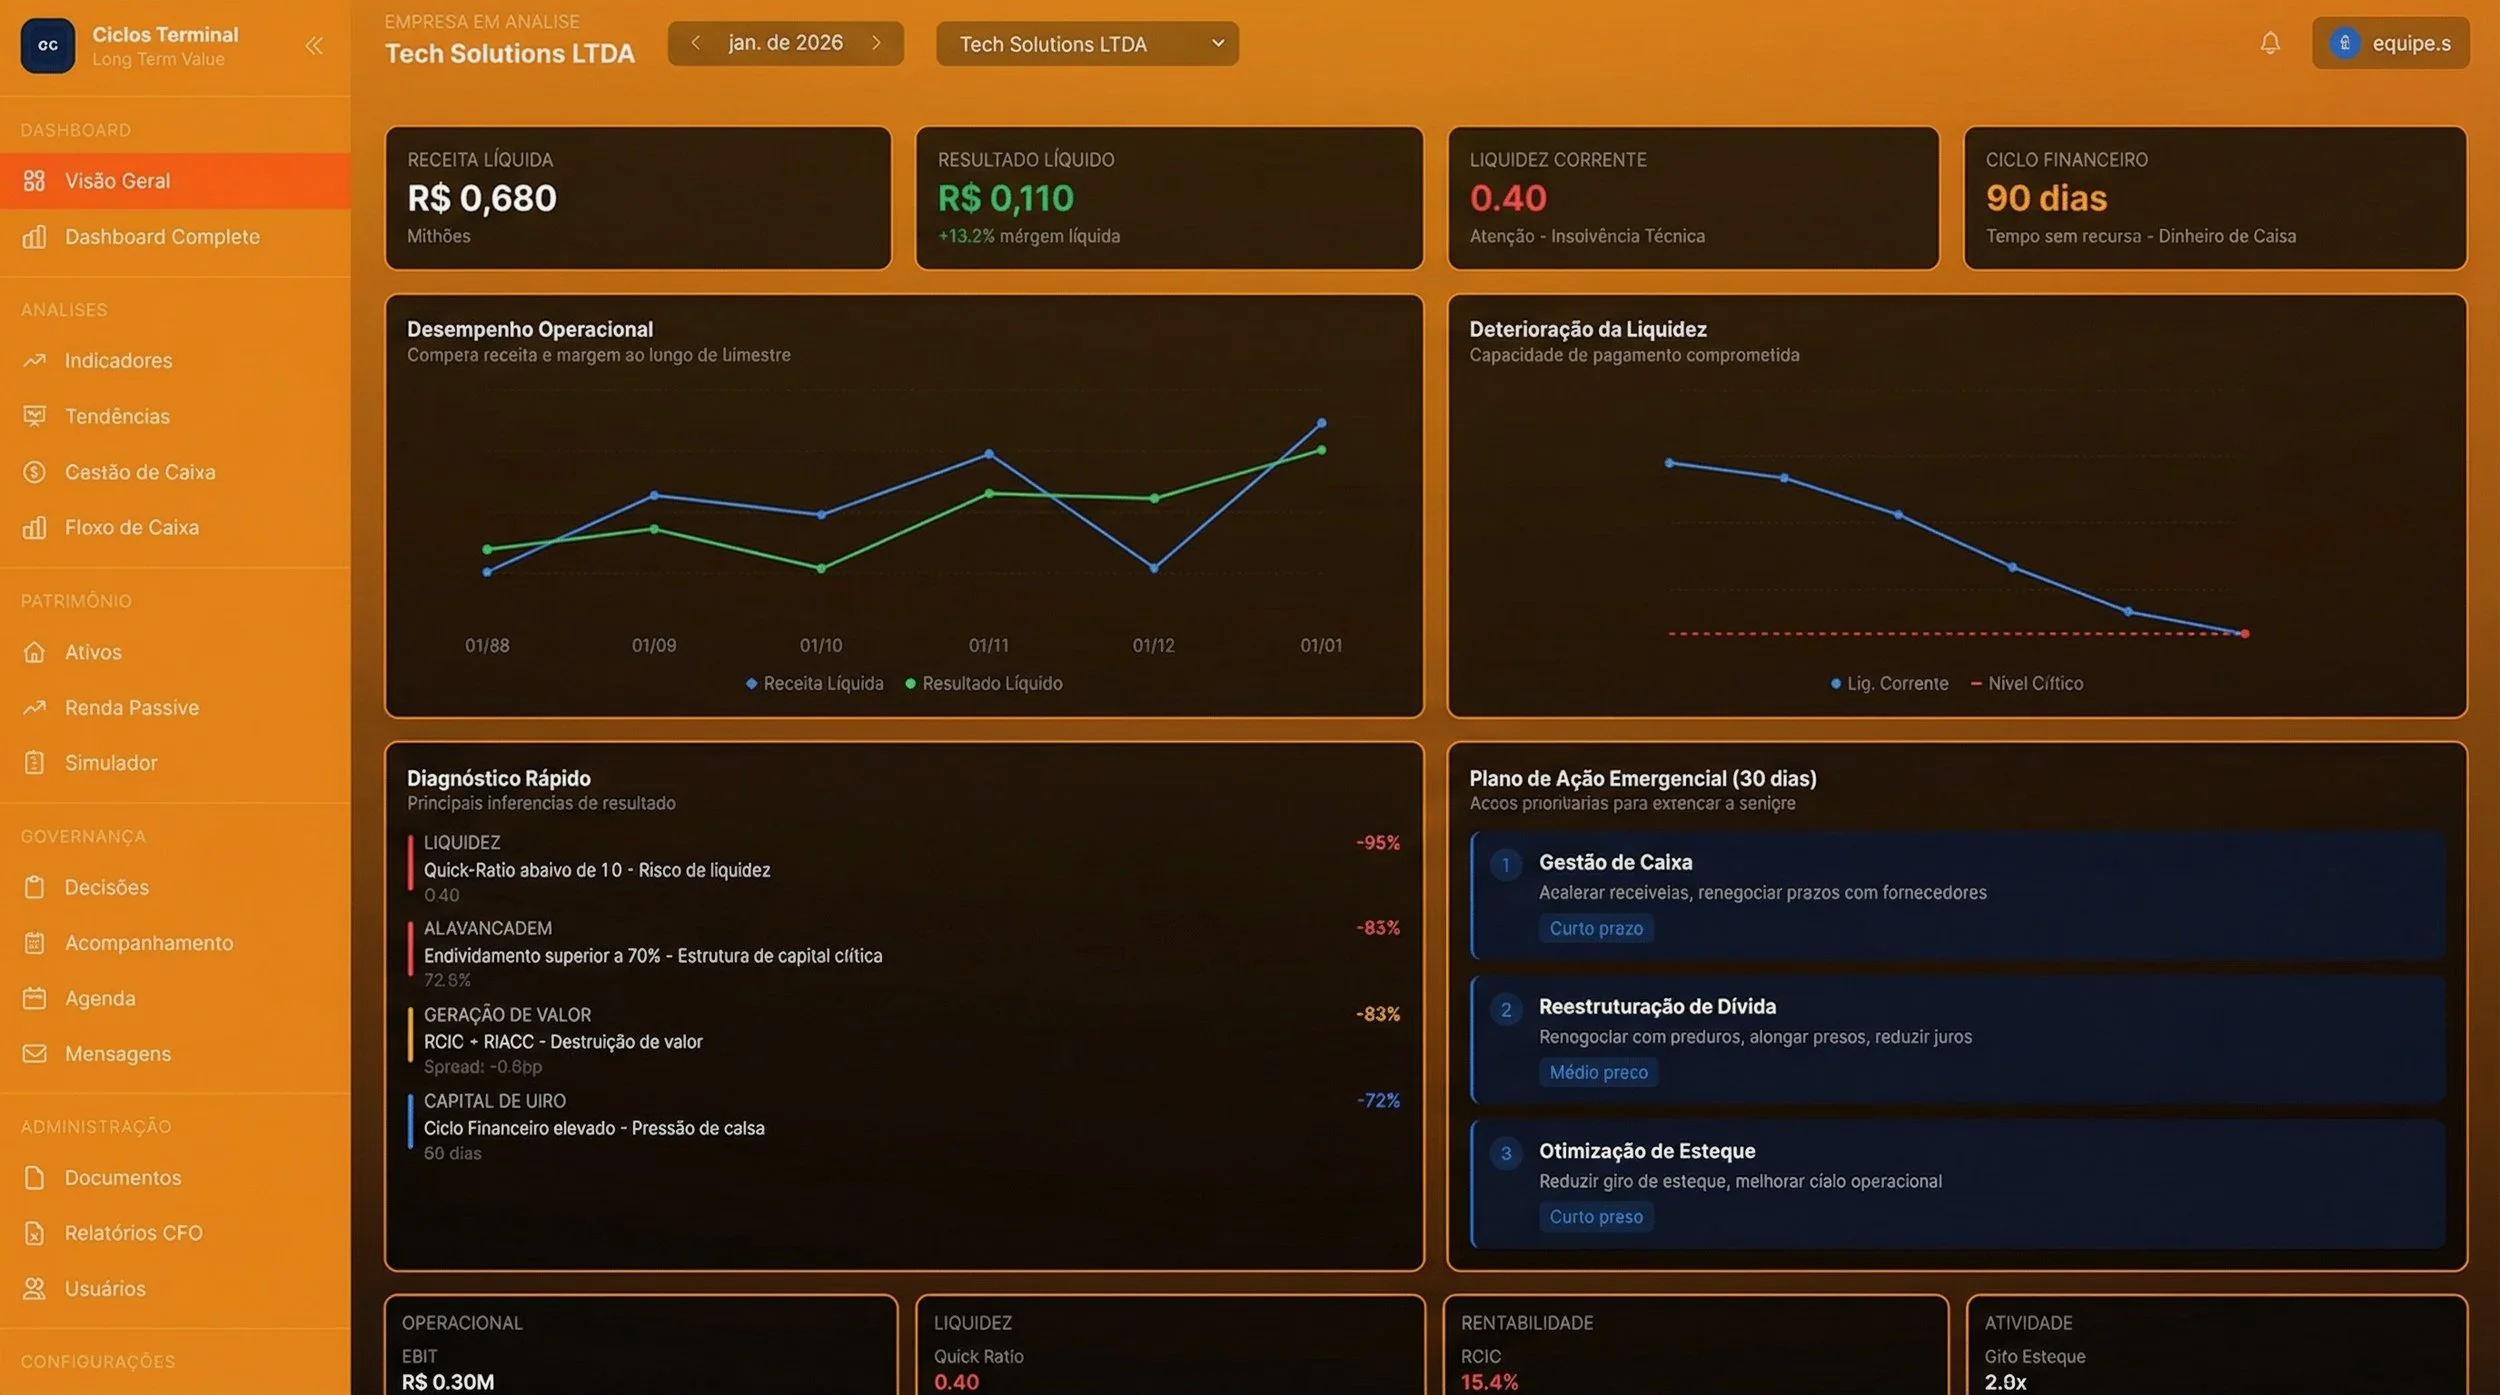The width and height of the screenshot is (2500, 1395).
Task: Toggle Liq. Corrente legend series
Action: click(x=1889, y=684)
